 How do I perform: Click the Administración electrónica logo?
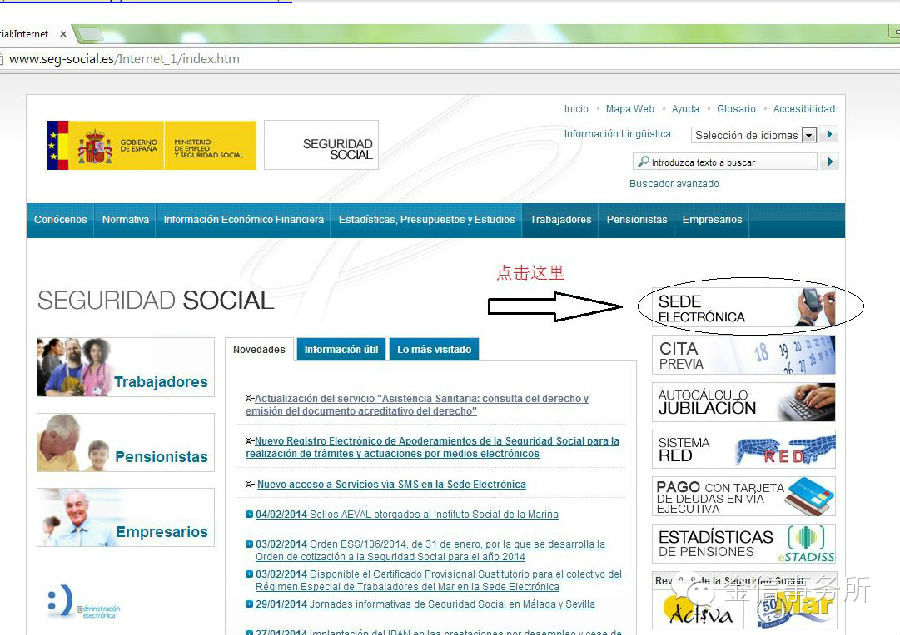(84, 602)
